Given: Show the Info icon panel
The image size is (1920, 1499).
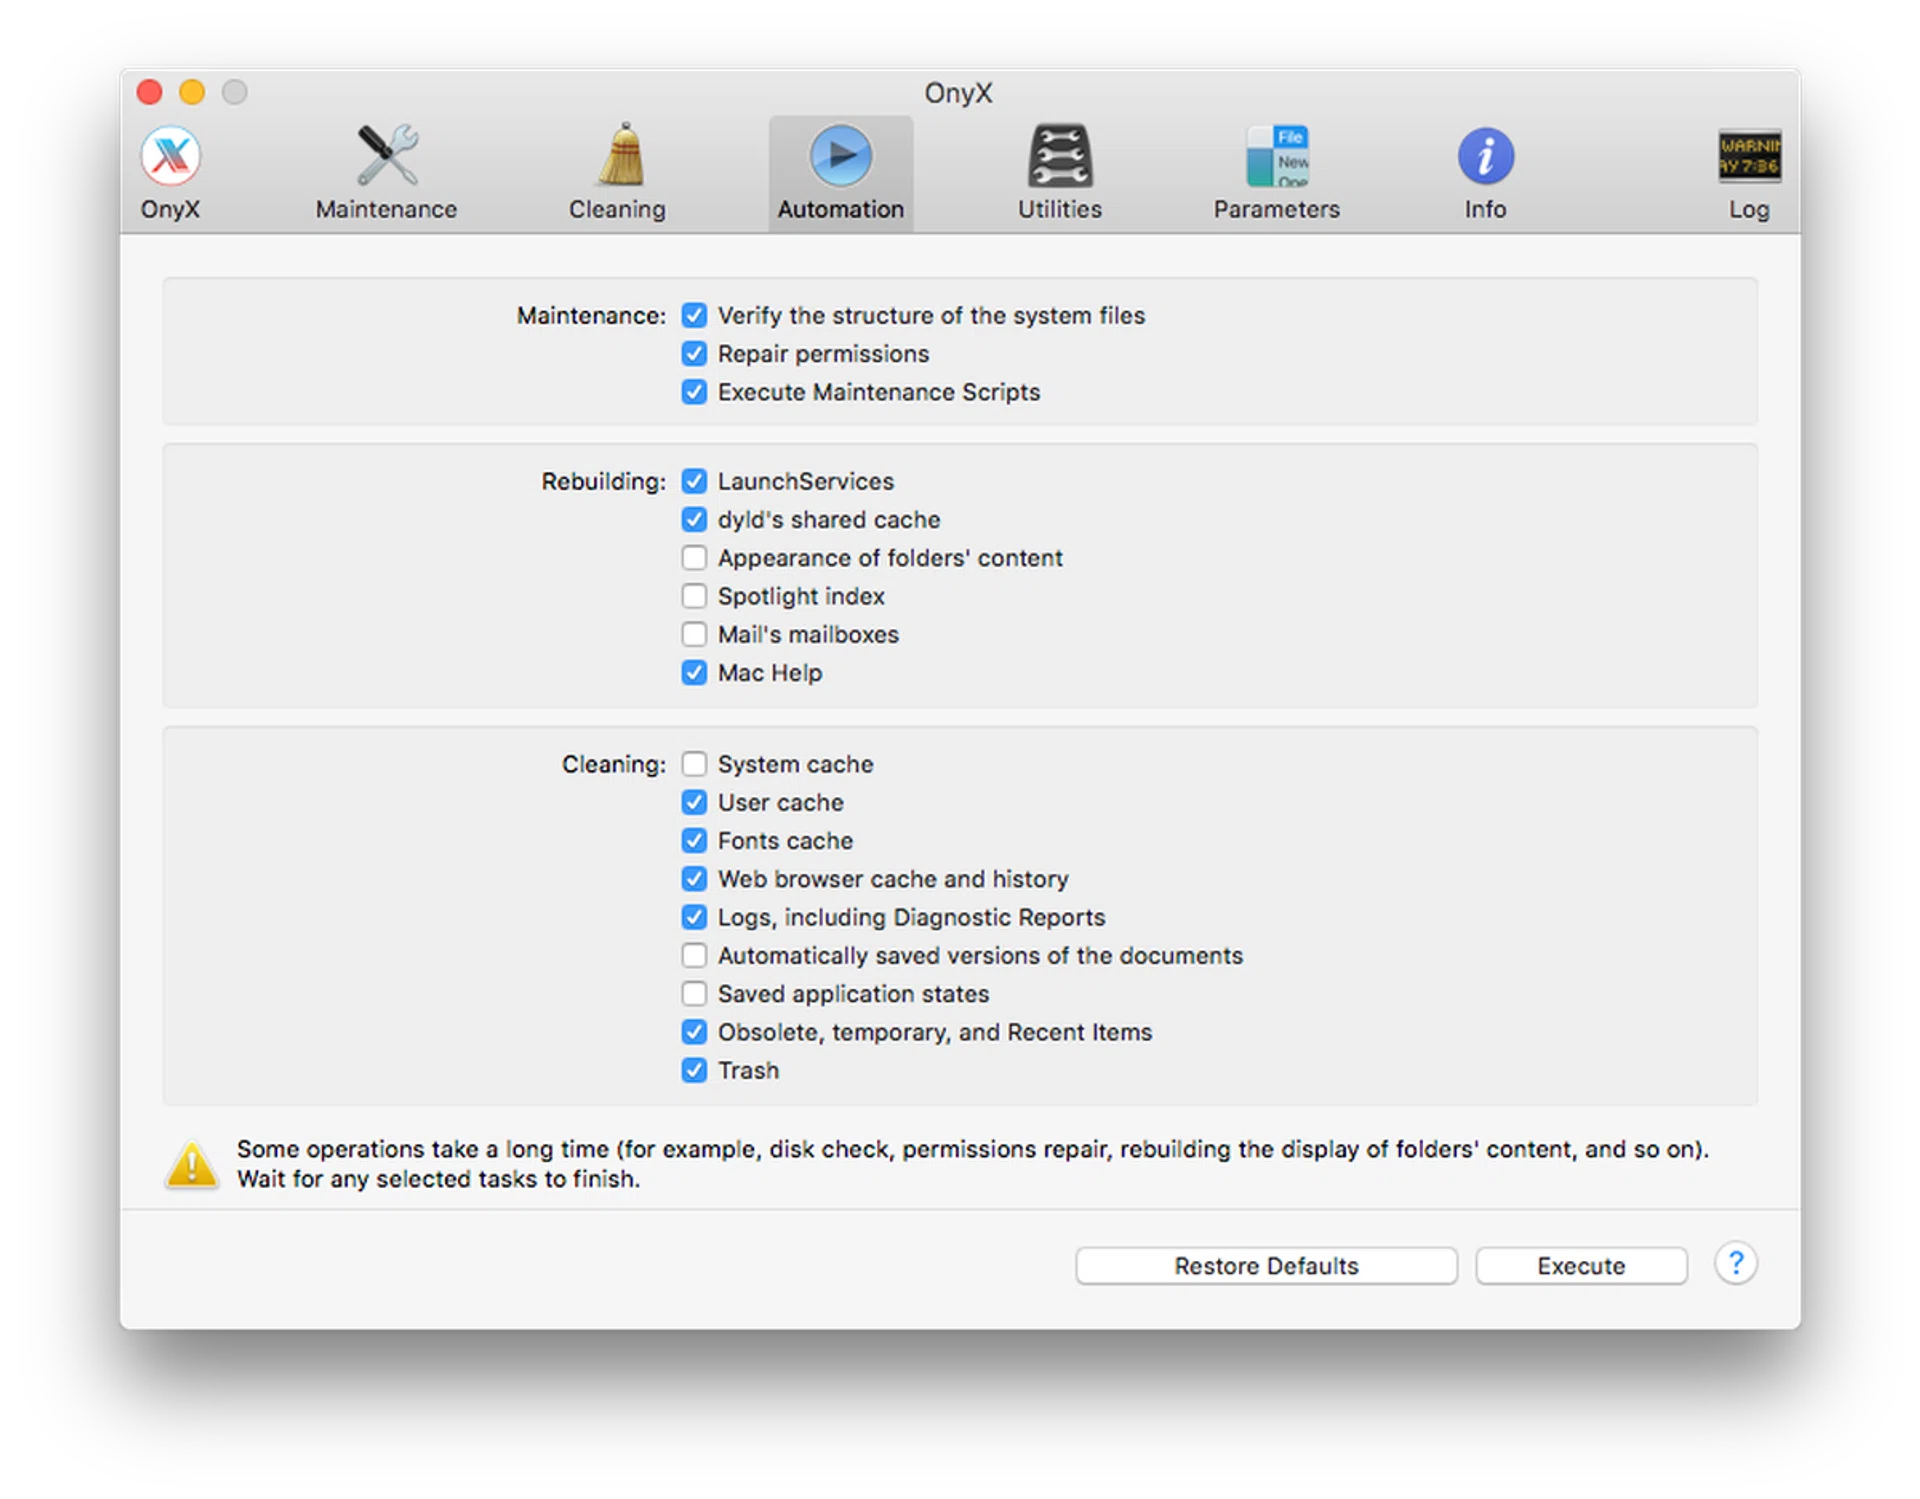Looking at the screenshot, I should pyautogui.click(x=1485, y=157).
